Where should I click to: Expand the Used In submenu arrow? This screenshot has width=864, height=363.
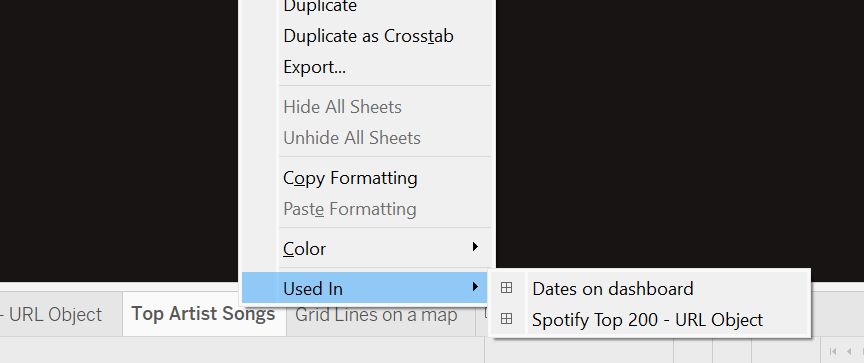475,286
